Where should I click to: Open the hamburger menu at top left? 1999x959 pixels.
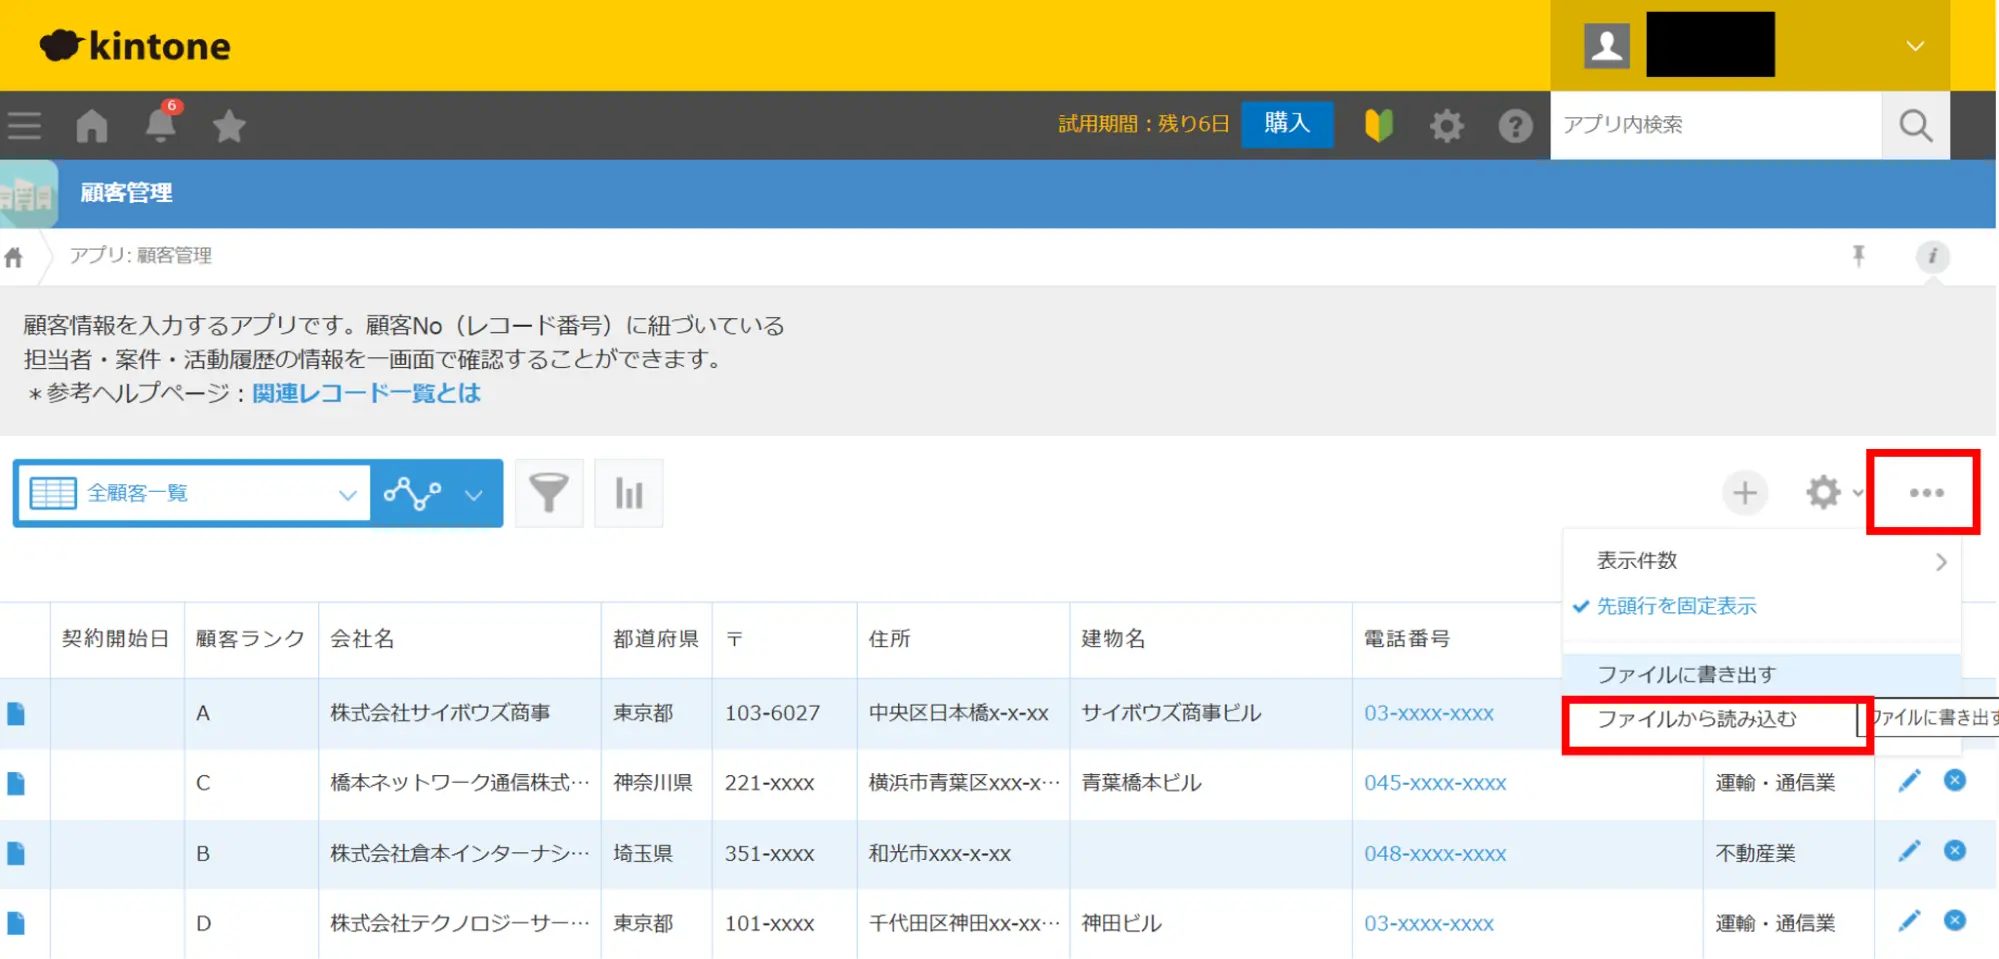[25, 126]
